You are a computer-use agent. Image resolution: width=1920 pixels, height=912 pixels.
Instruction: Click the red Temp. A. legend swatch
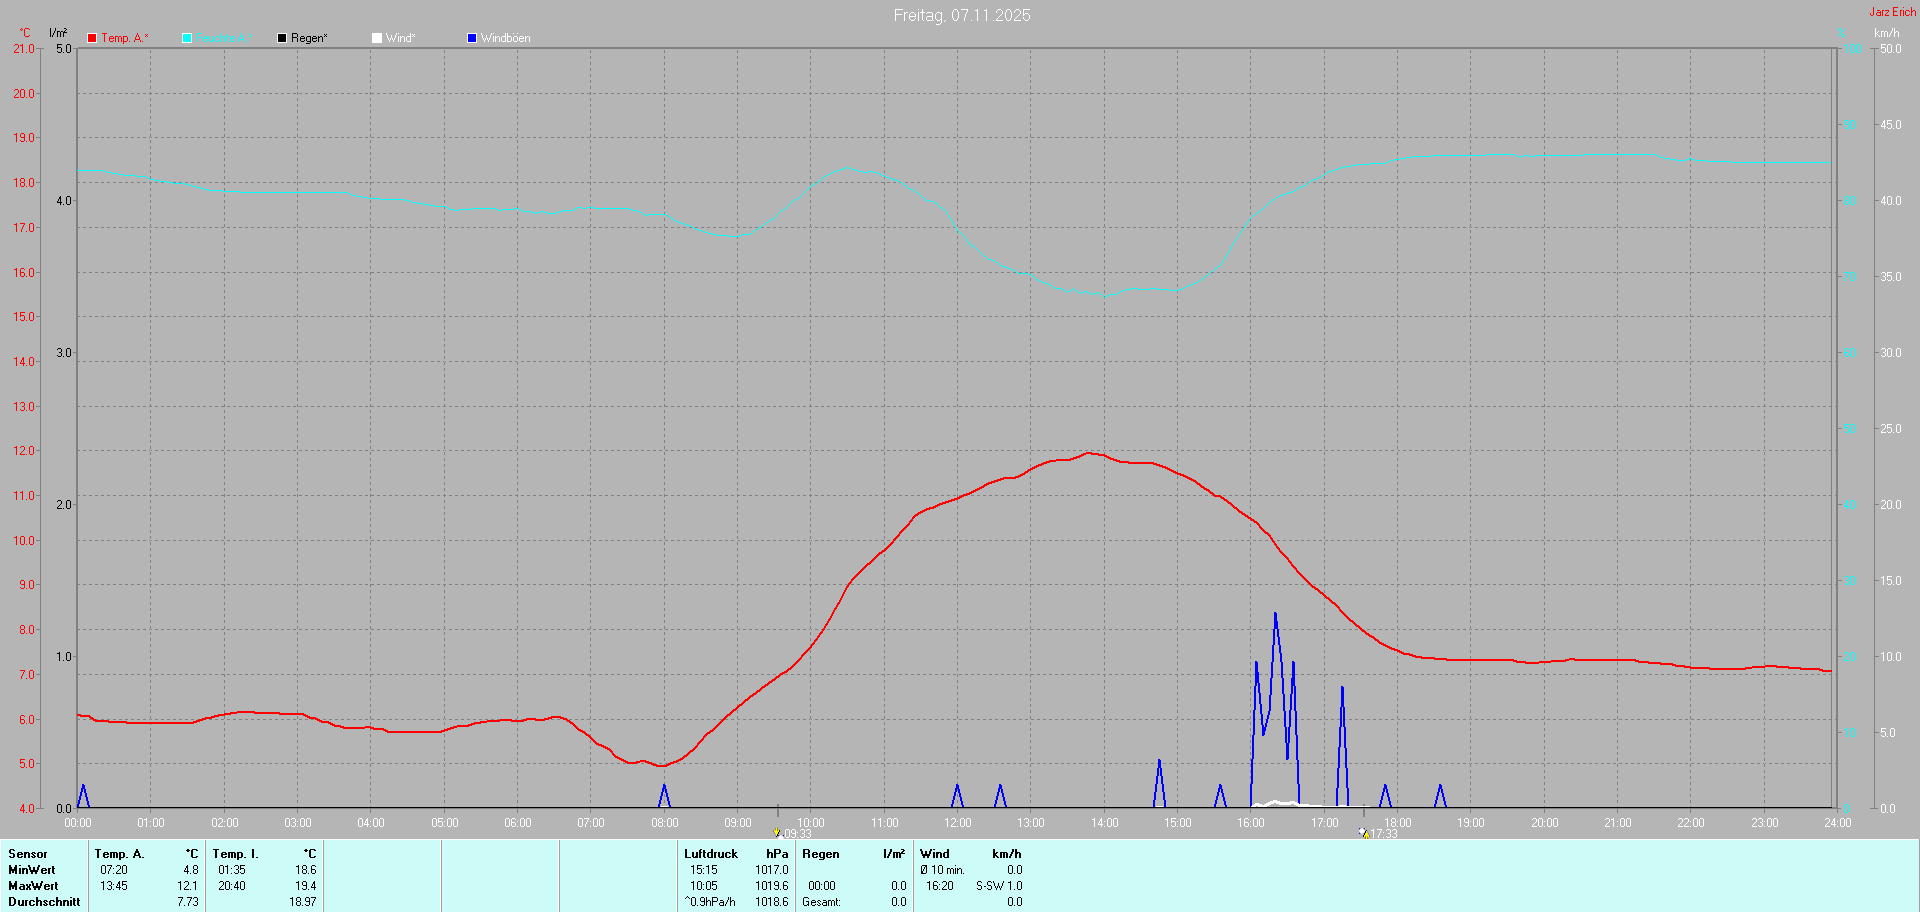pyautogui.click(x=92, y=38)
